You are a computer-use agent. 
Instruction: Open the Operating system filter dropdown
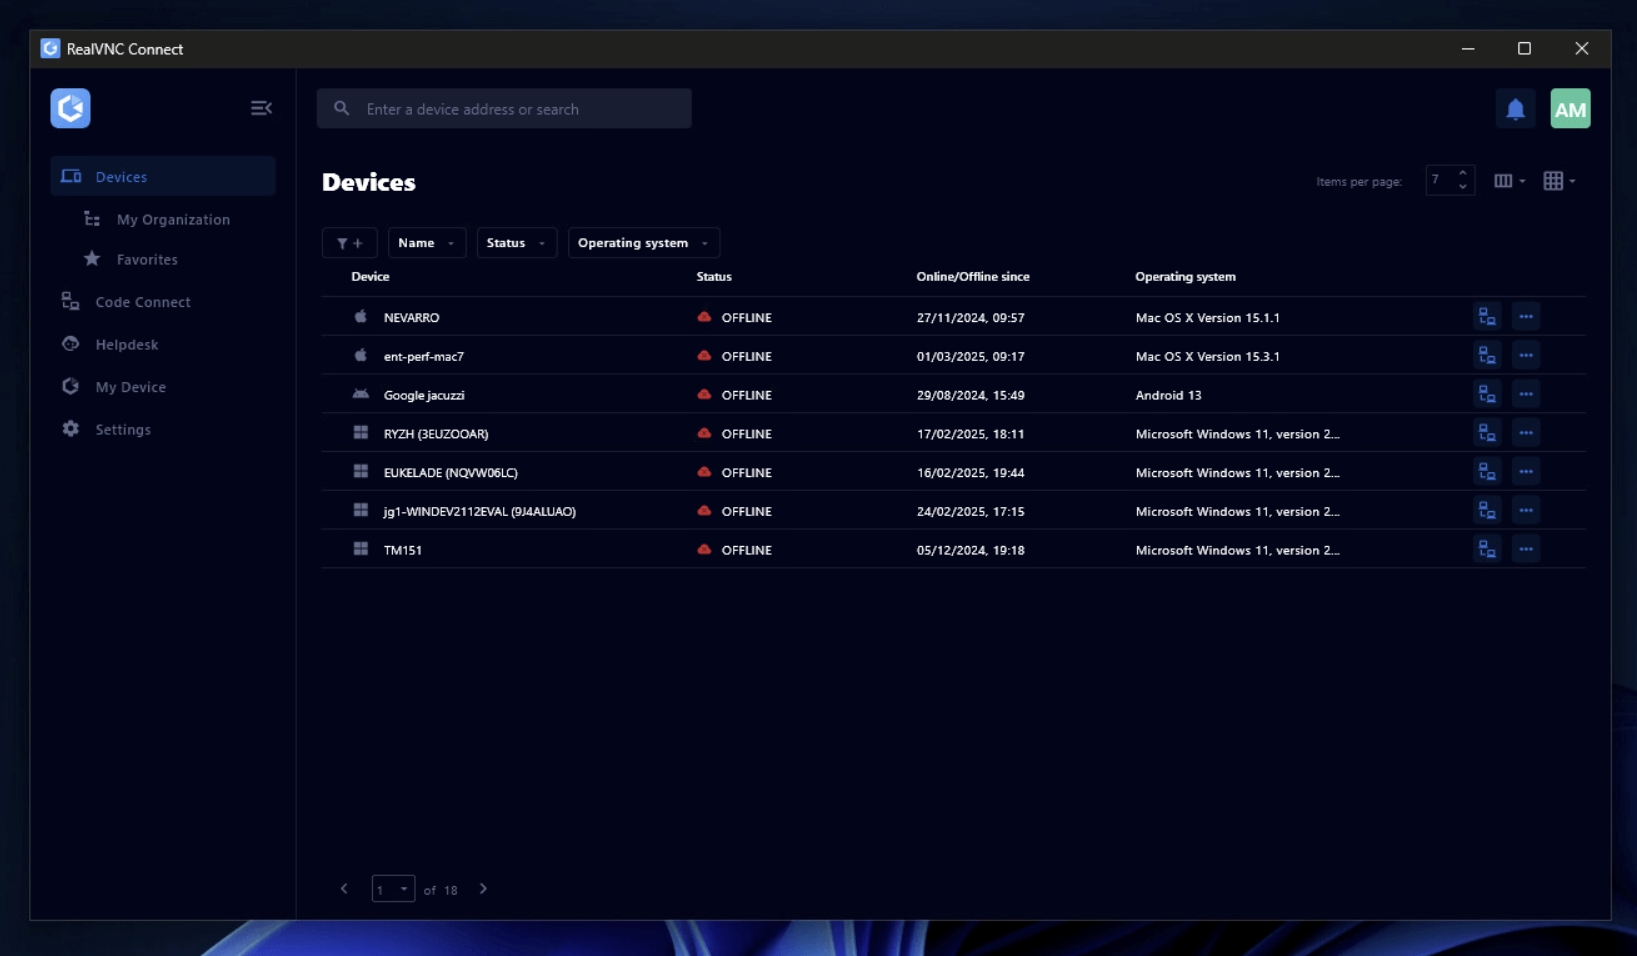tap(644, 243)
